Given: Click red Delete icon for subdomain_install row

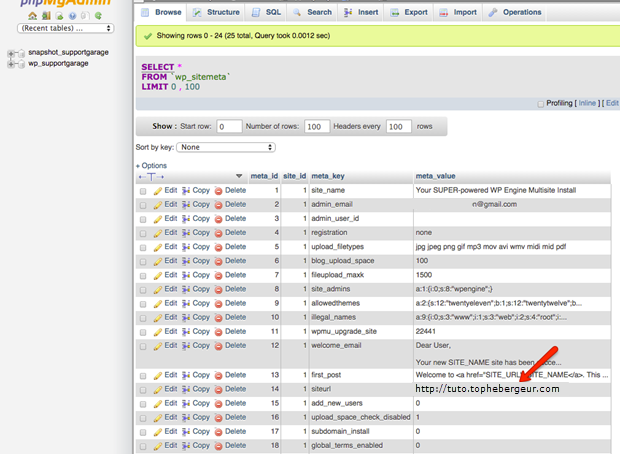Looking at the screenshot, I should point(218,432).
